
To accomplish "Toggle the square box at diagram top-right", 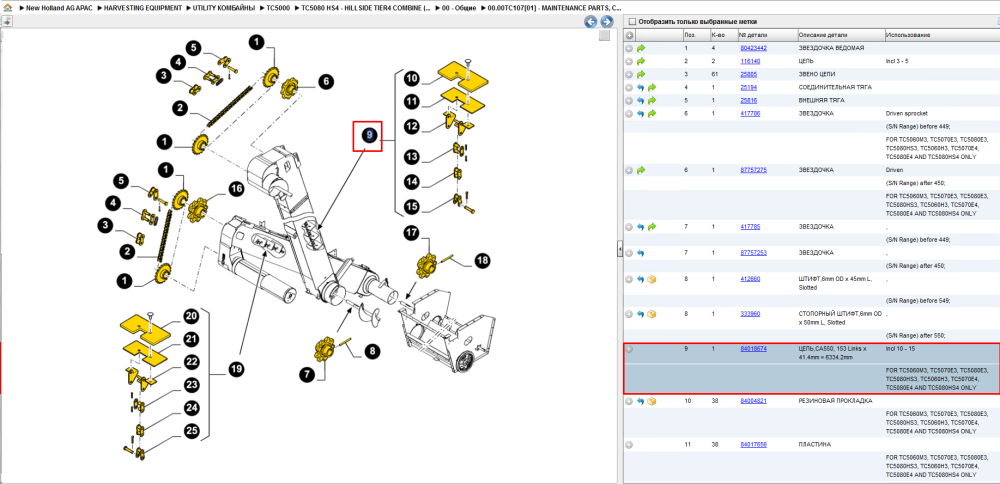I will click(605, 36).
